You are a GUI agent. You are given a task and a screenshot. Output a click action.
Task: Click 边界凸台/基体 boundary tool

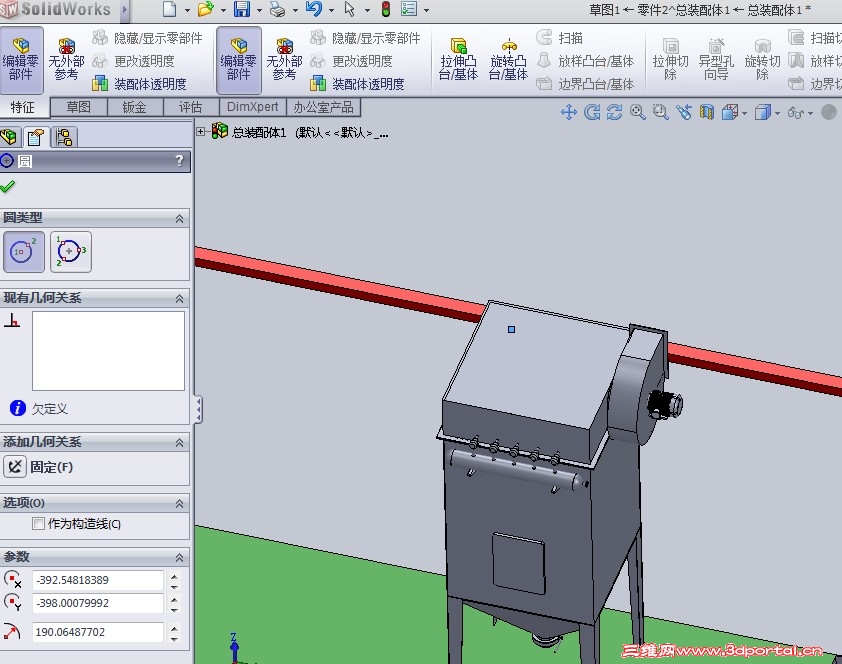(x=585, y=84)
